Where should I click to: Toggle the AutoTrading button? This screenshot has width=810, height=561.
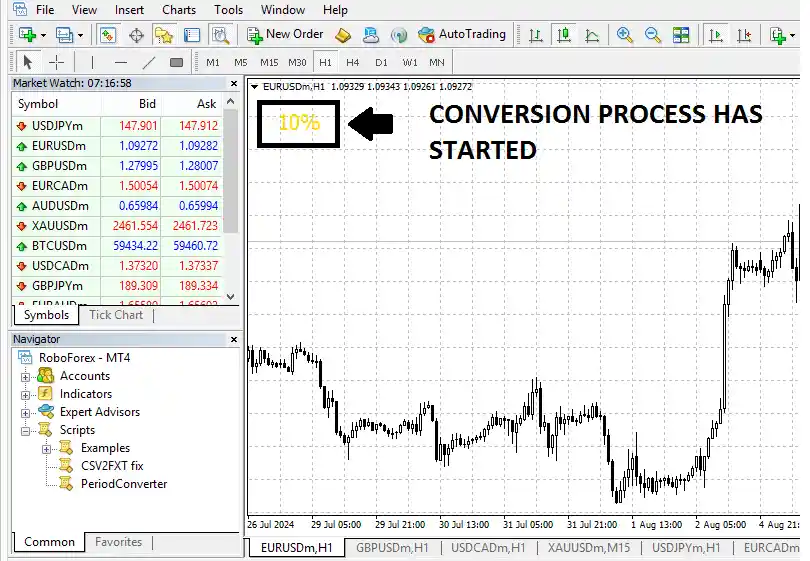[x=461, y=34]
